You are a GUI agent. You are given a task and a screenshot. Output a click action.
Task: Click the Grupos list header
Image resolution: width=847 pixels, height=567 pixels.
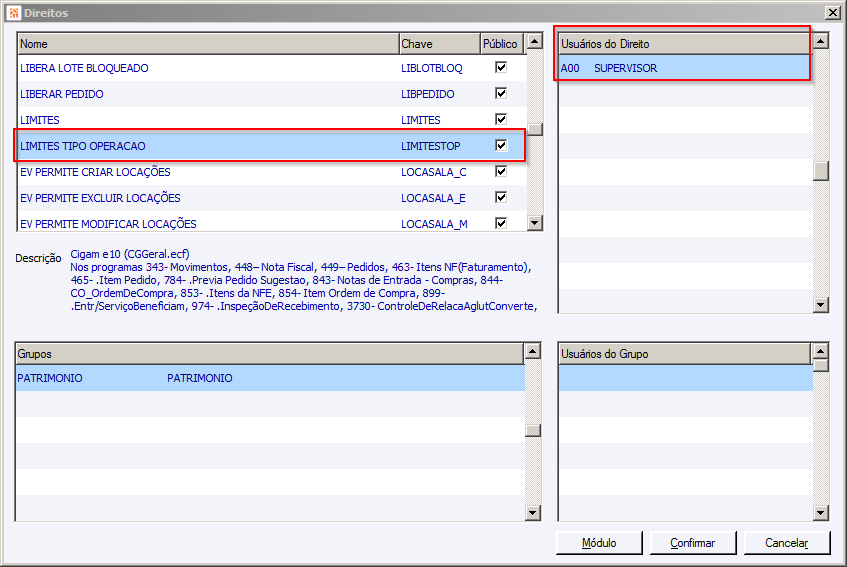(x=270, y=354)
